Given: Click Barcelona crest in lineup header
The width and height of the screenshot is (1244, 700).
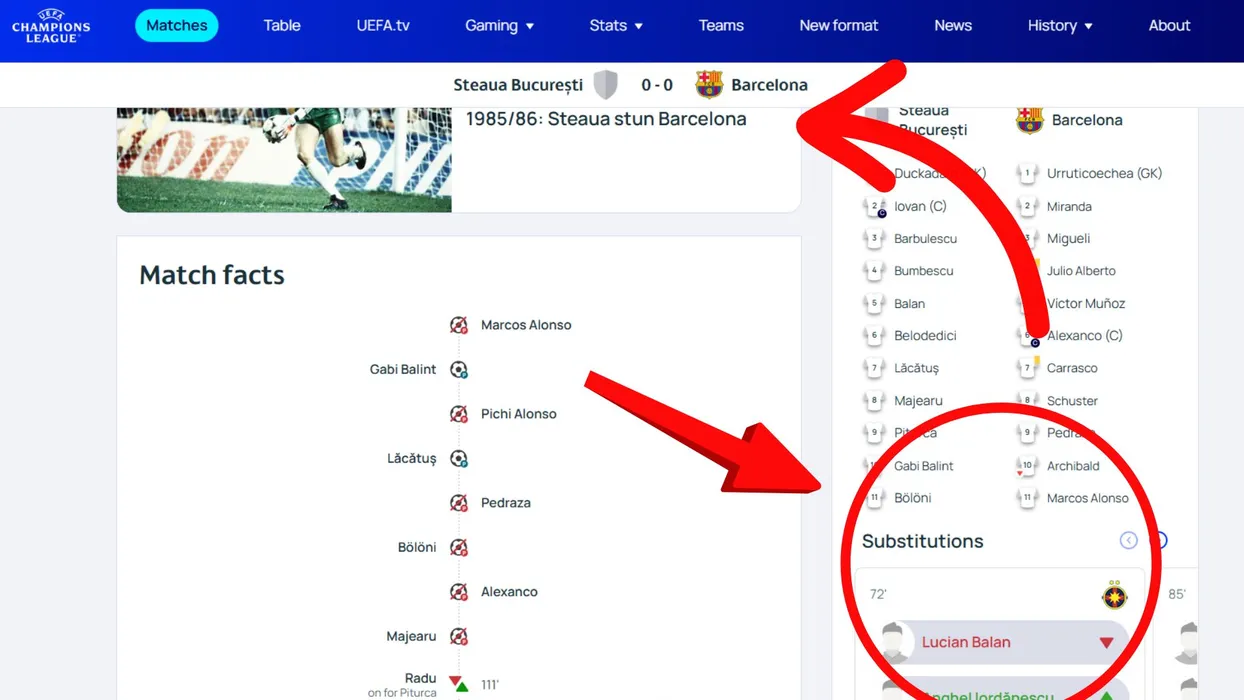Looking at the screenshot, I should click(1029, 120).
